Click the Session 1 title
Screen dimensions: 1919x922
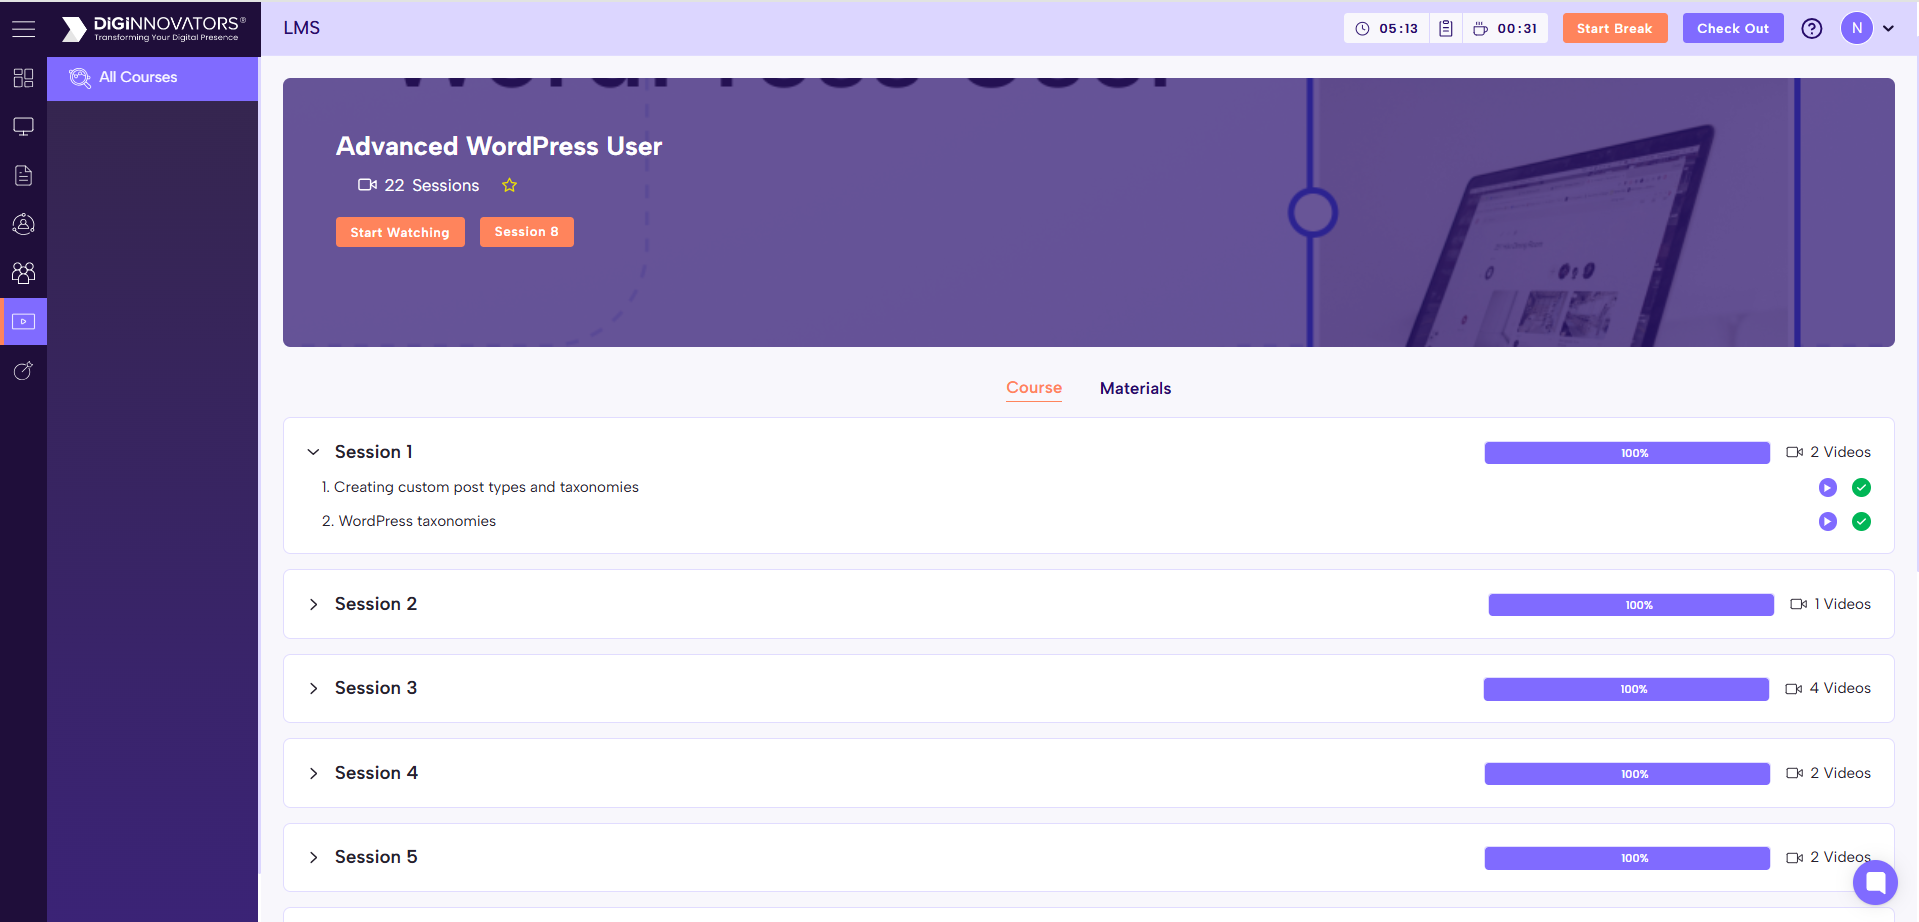(x=374, y=452)
